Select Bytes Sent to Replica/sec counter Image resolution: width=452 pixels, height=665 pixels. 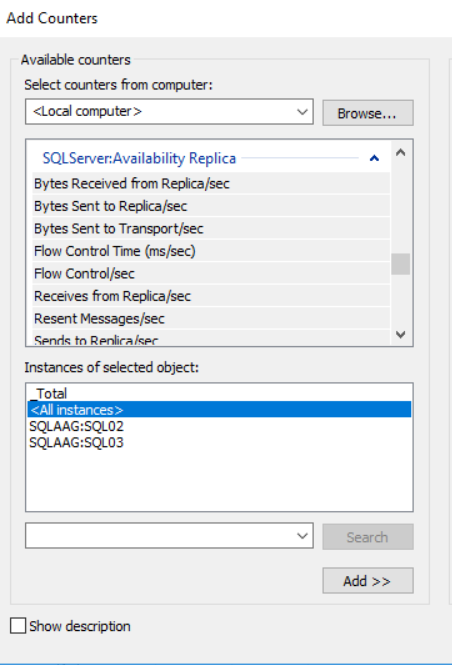[x=211, y=206]
